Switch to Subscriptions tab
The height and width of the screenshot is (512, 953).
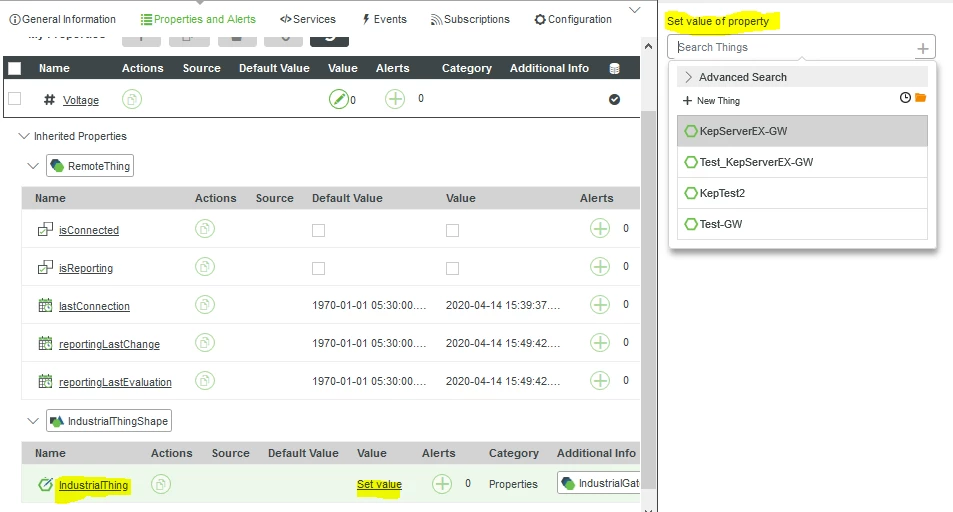click(x=470, y=19)
